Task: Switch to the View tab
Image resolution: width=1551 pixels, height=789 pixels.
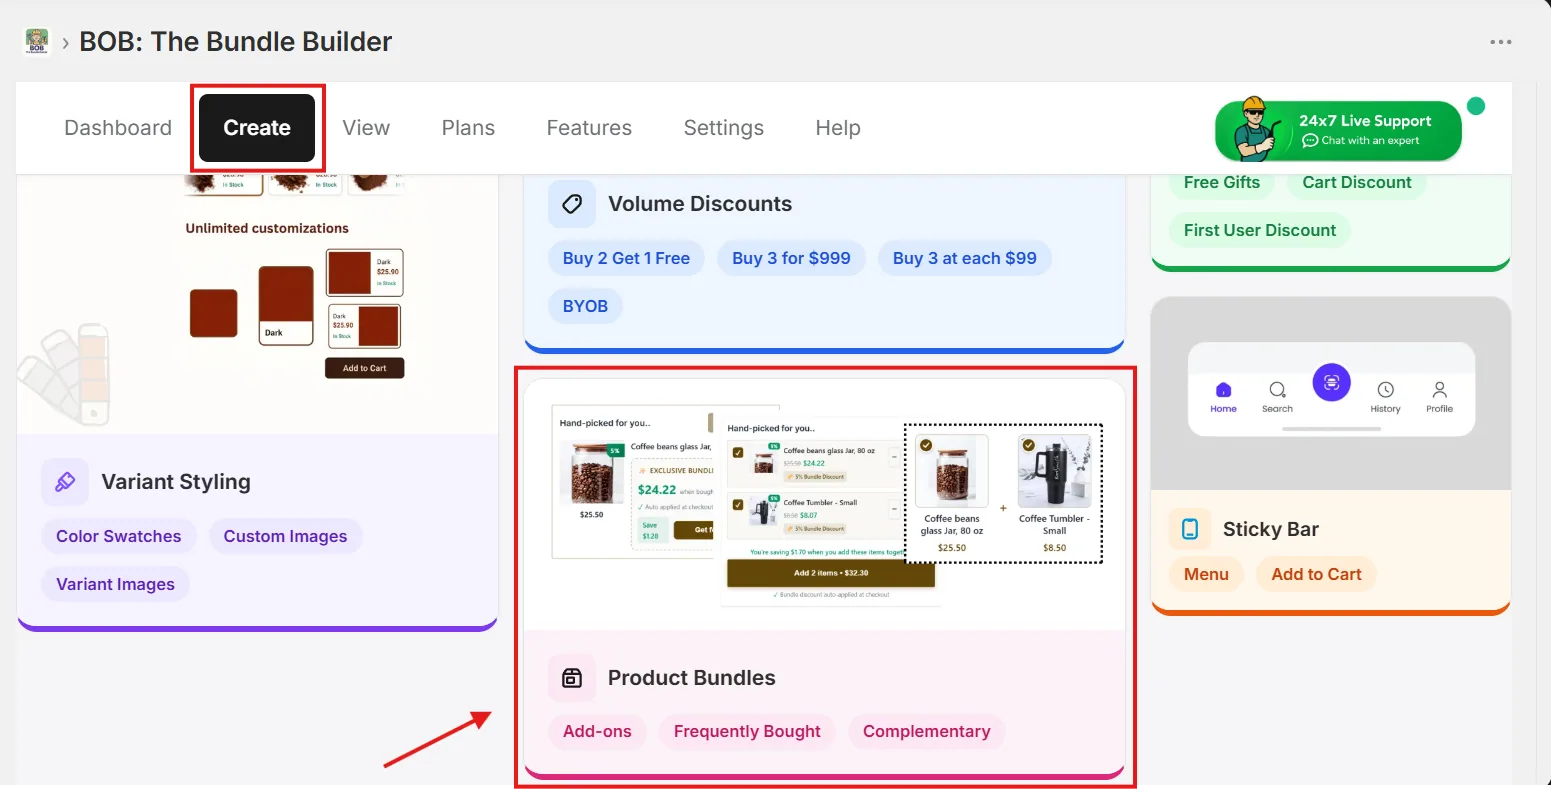Action: (x=366, y=128)
